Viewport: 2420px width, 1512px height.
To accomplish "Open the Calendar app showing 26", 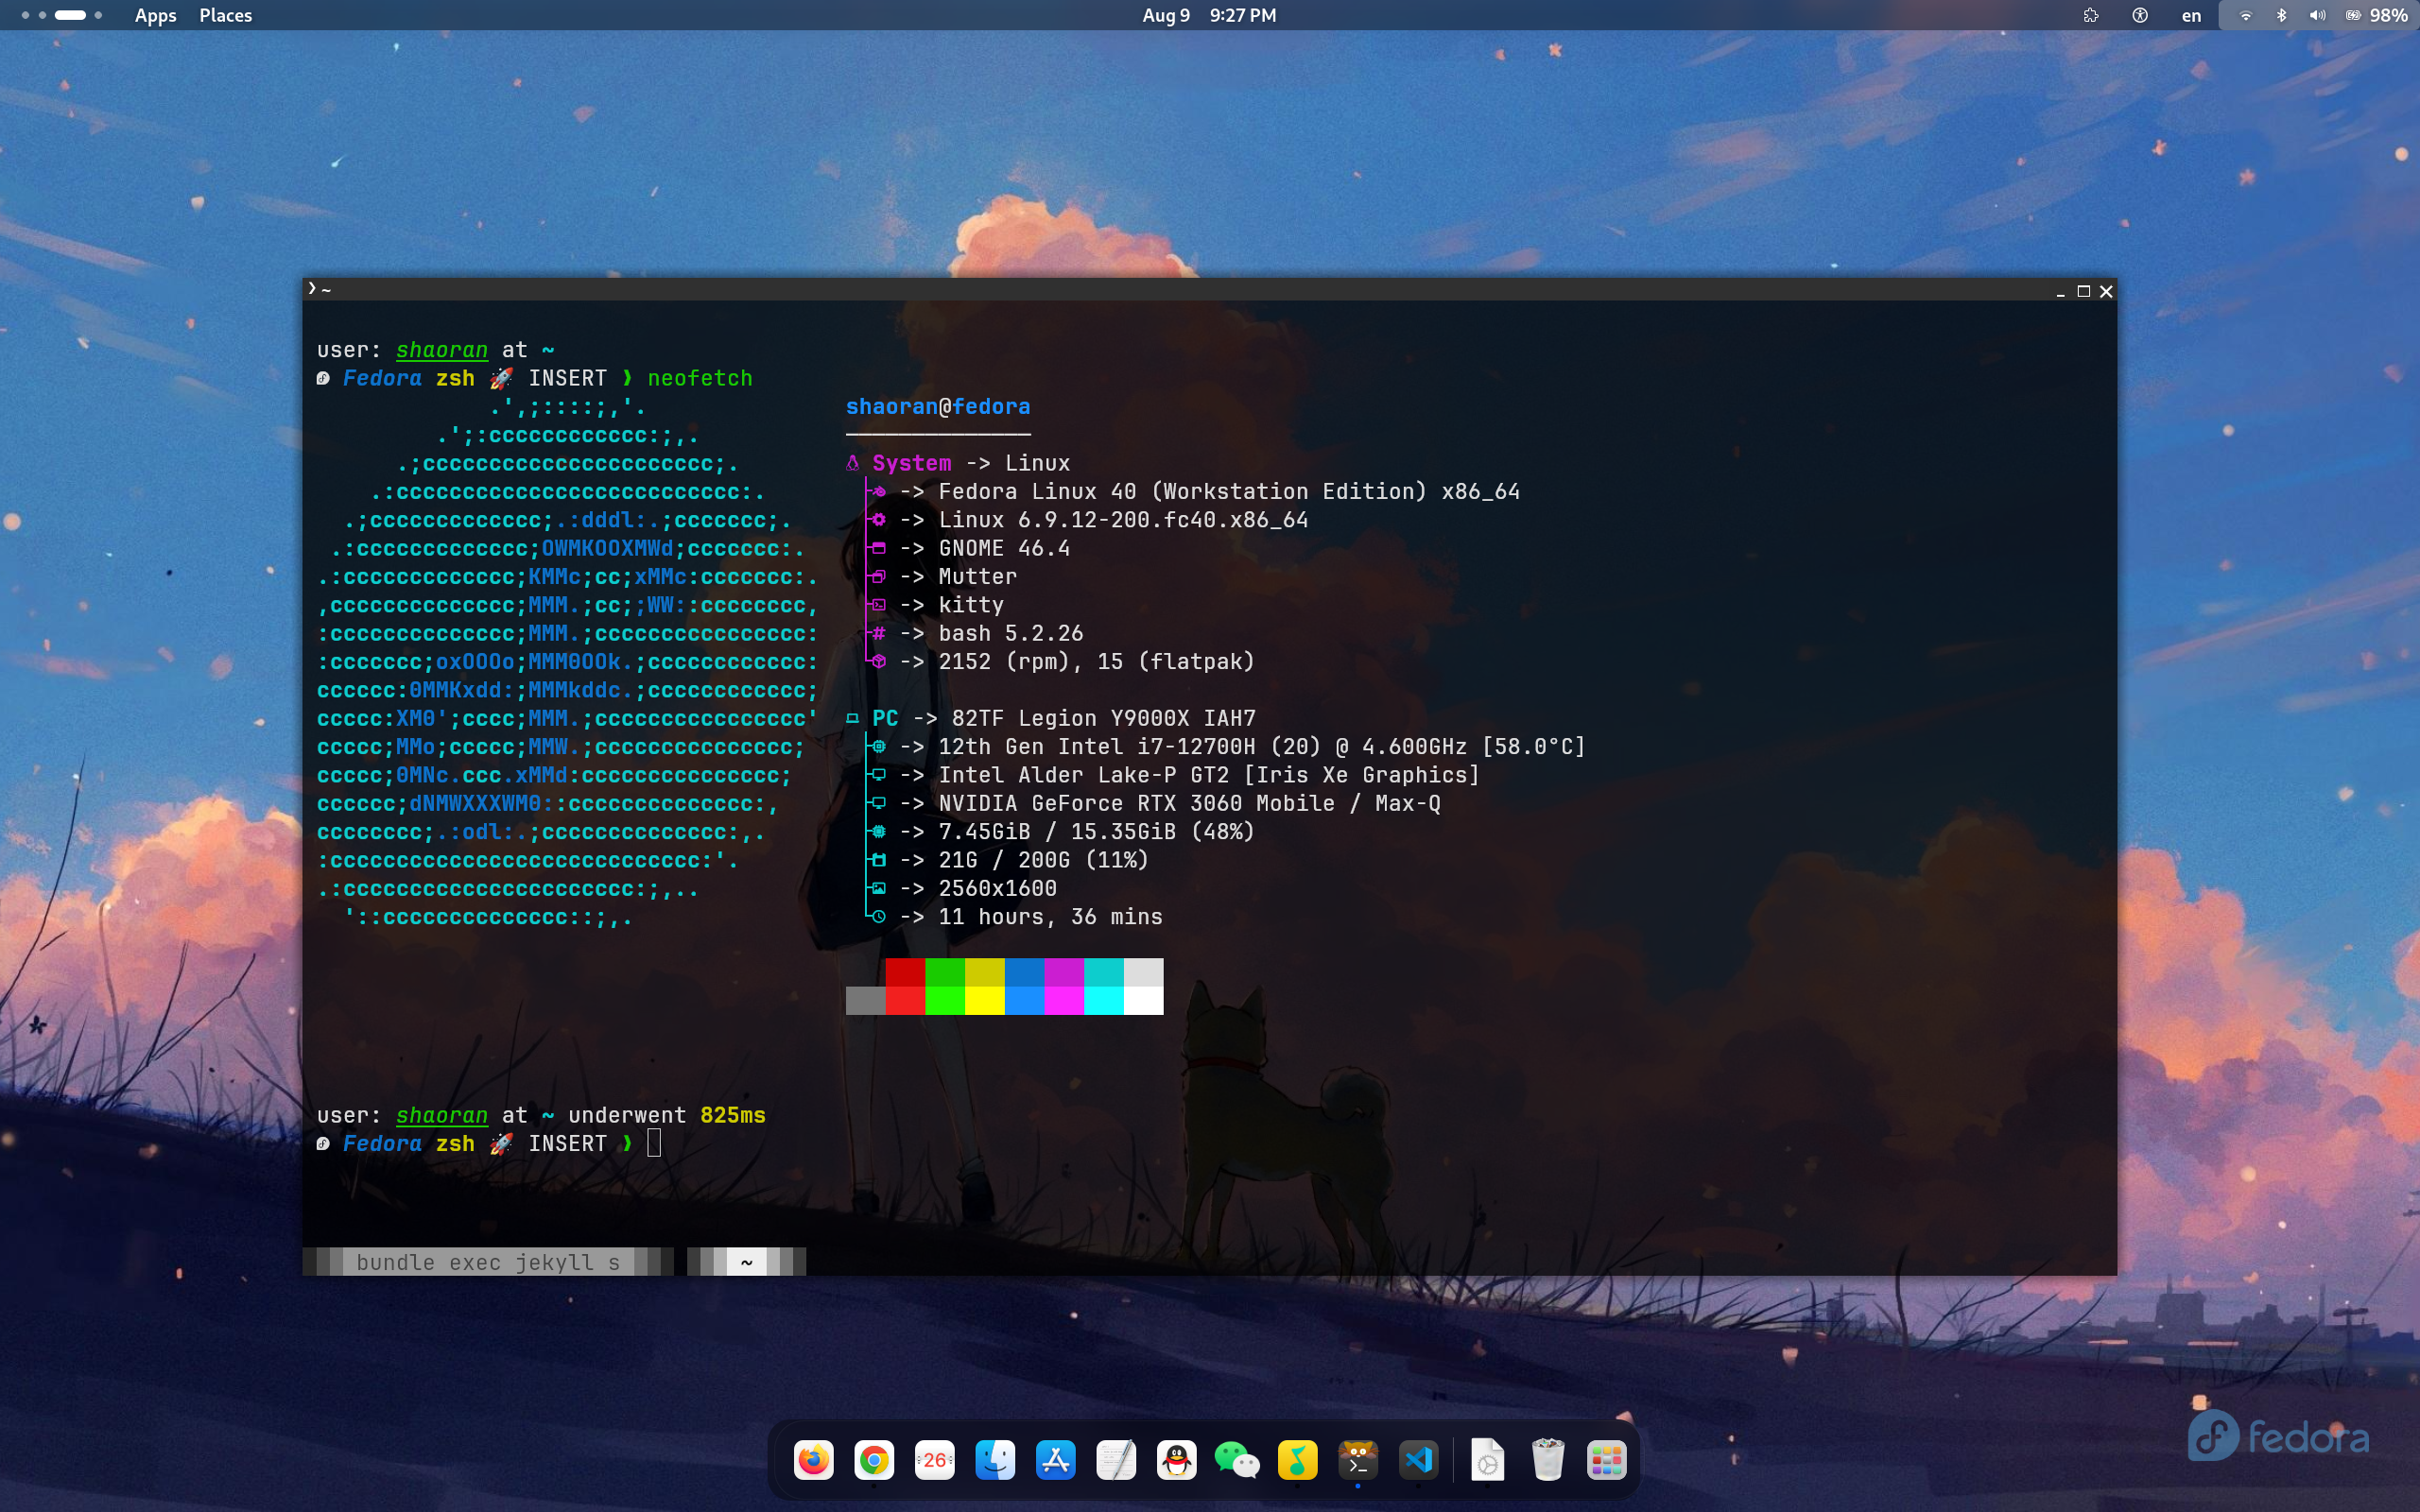I will click(x=934, y=1460).
